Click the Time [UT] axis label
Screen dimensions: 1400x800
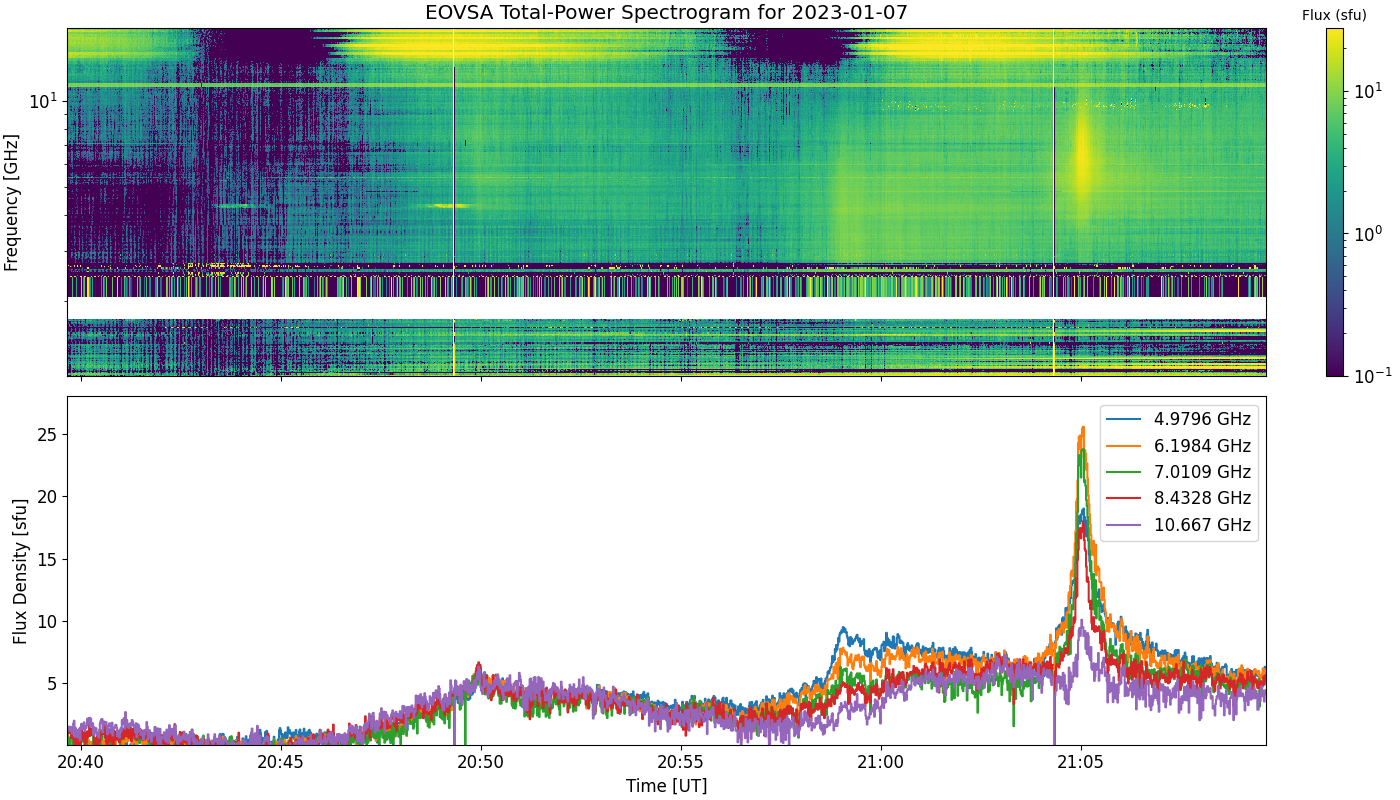click(667, 786)
